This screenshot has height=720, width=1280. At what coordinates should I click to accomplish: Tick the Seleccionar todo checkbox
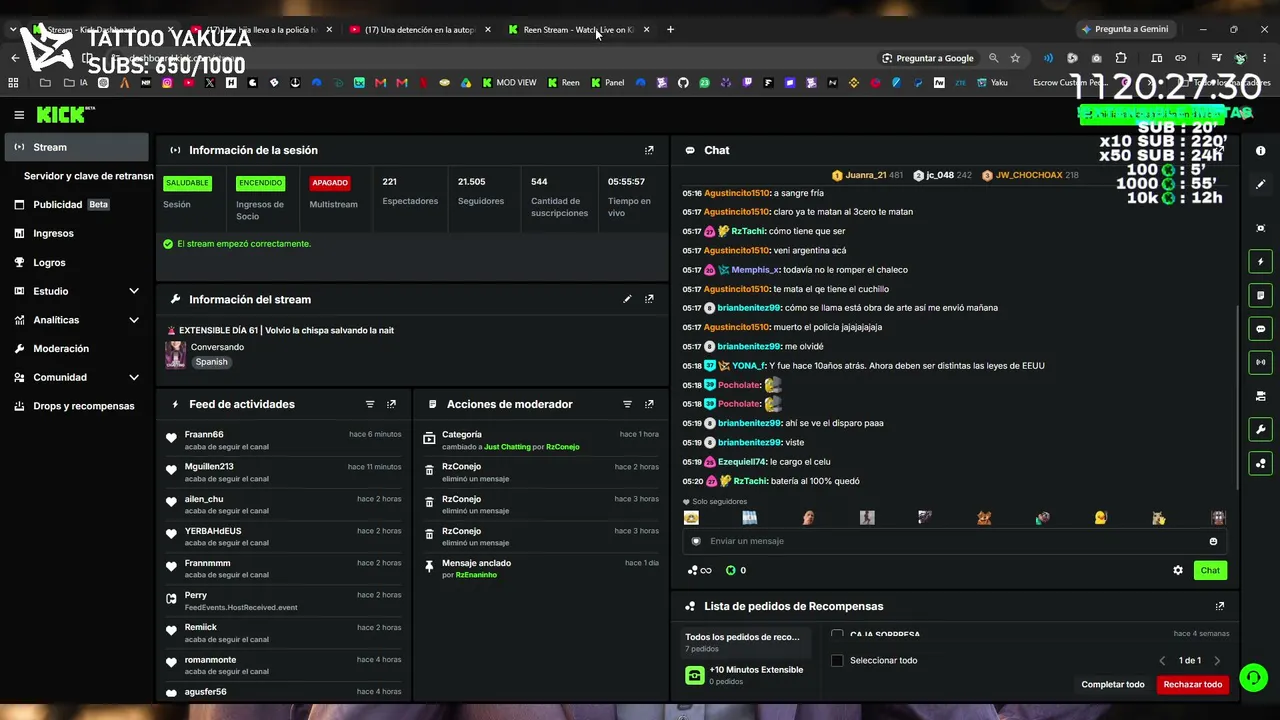click(837, 660)
